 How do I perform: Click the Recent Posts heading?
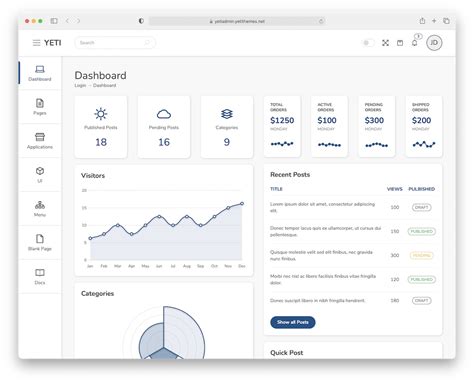coord(290,175)
